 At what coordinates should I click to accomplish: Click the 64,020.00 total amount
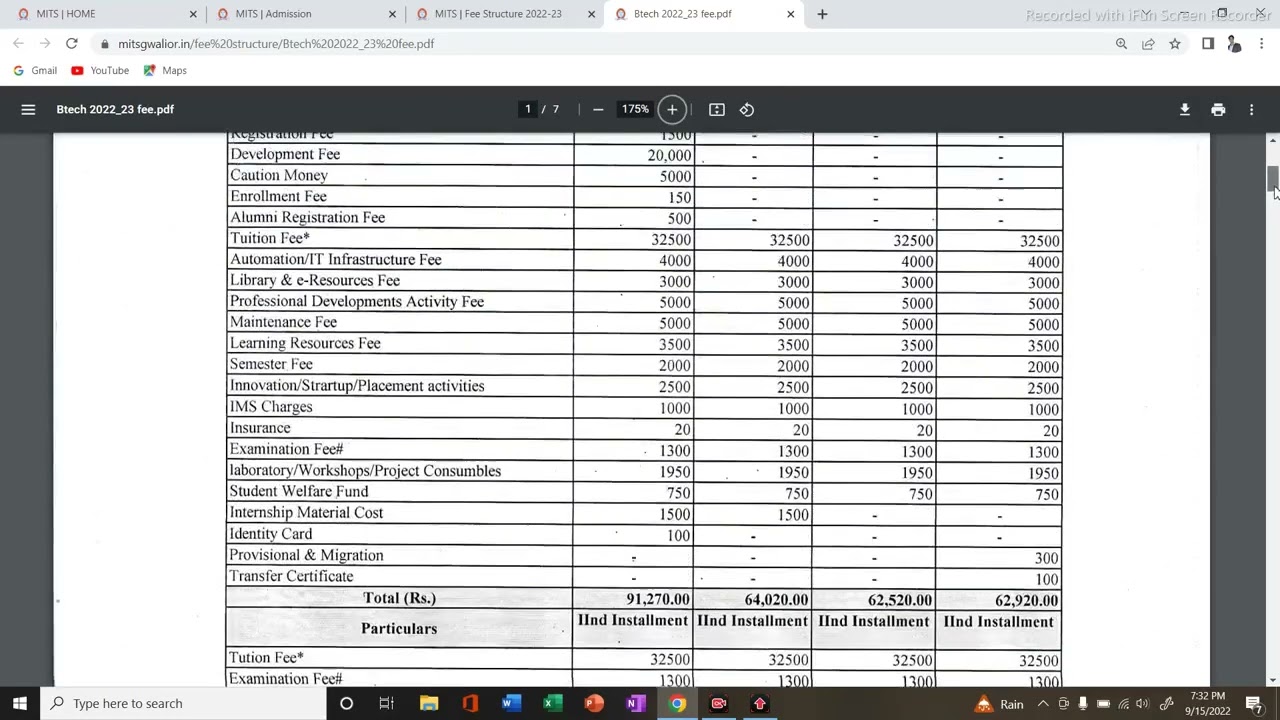[x=776, y=600]
